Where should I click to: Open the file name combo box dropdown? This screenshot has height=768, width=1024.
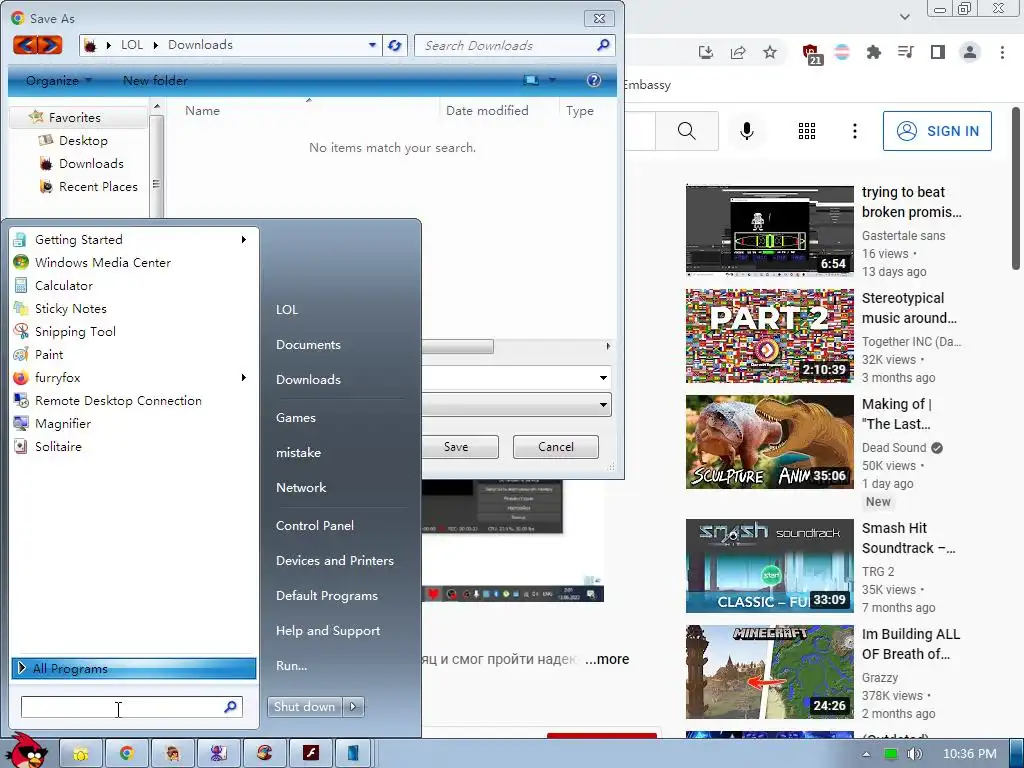(x=603, y=377)
